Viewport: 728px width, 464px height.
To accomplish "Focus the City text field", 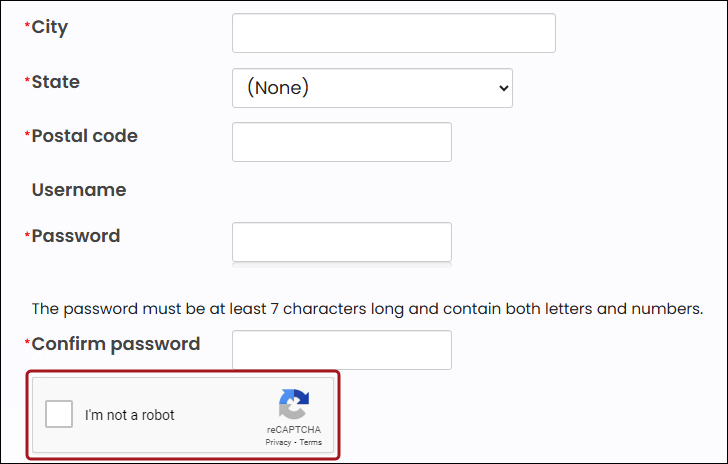I will 393,33.
